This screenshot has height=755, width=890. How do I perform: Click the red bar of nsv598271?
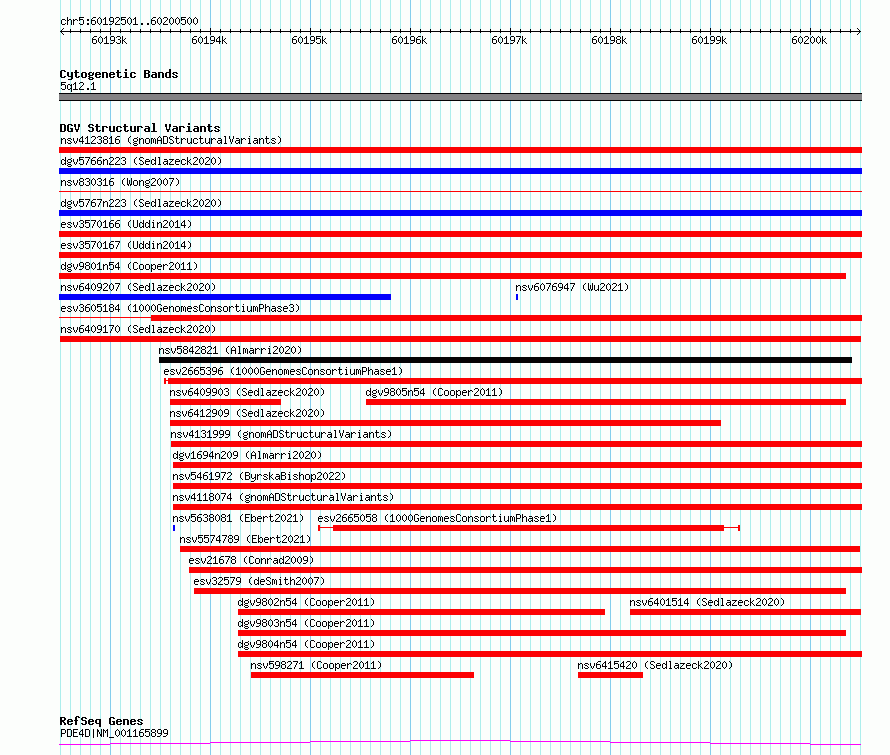[x=362, y=675]
